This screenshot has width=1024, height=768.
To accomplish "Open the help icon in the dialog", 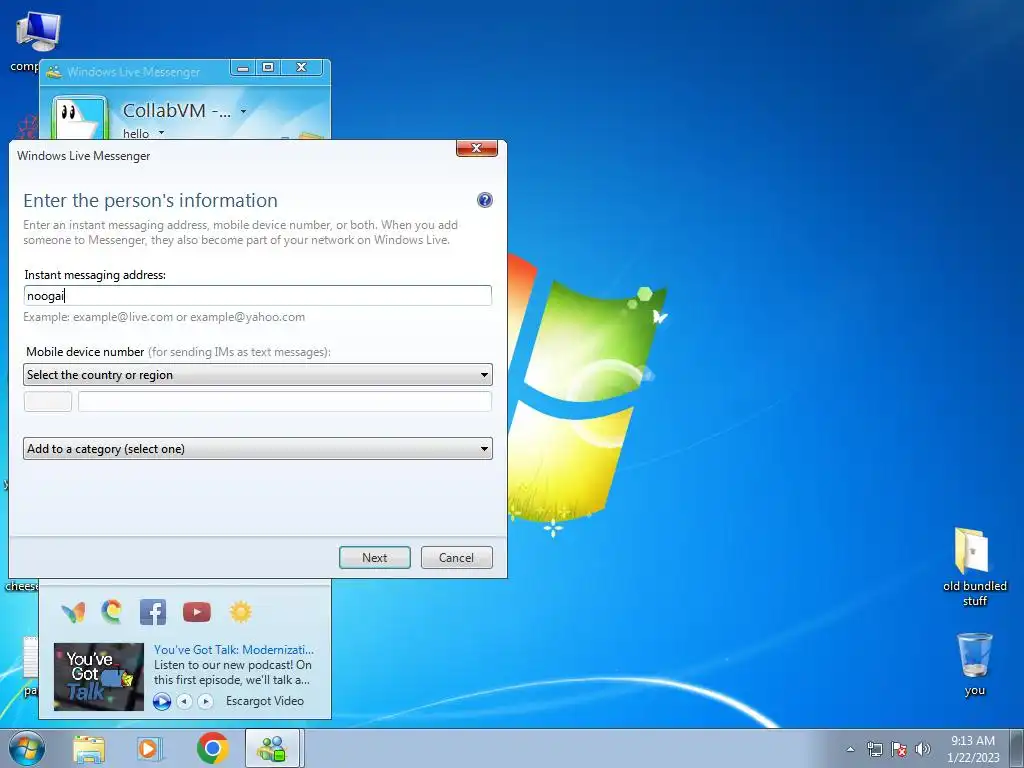I will [485, 200].
